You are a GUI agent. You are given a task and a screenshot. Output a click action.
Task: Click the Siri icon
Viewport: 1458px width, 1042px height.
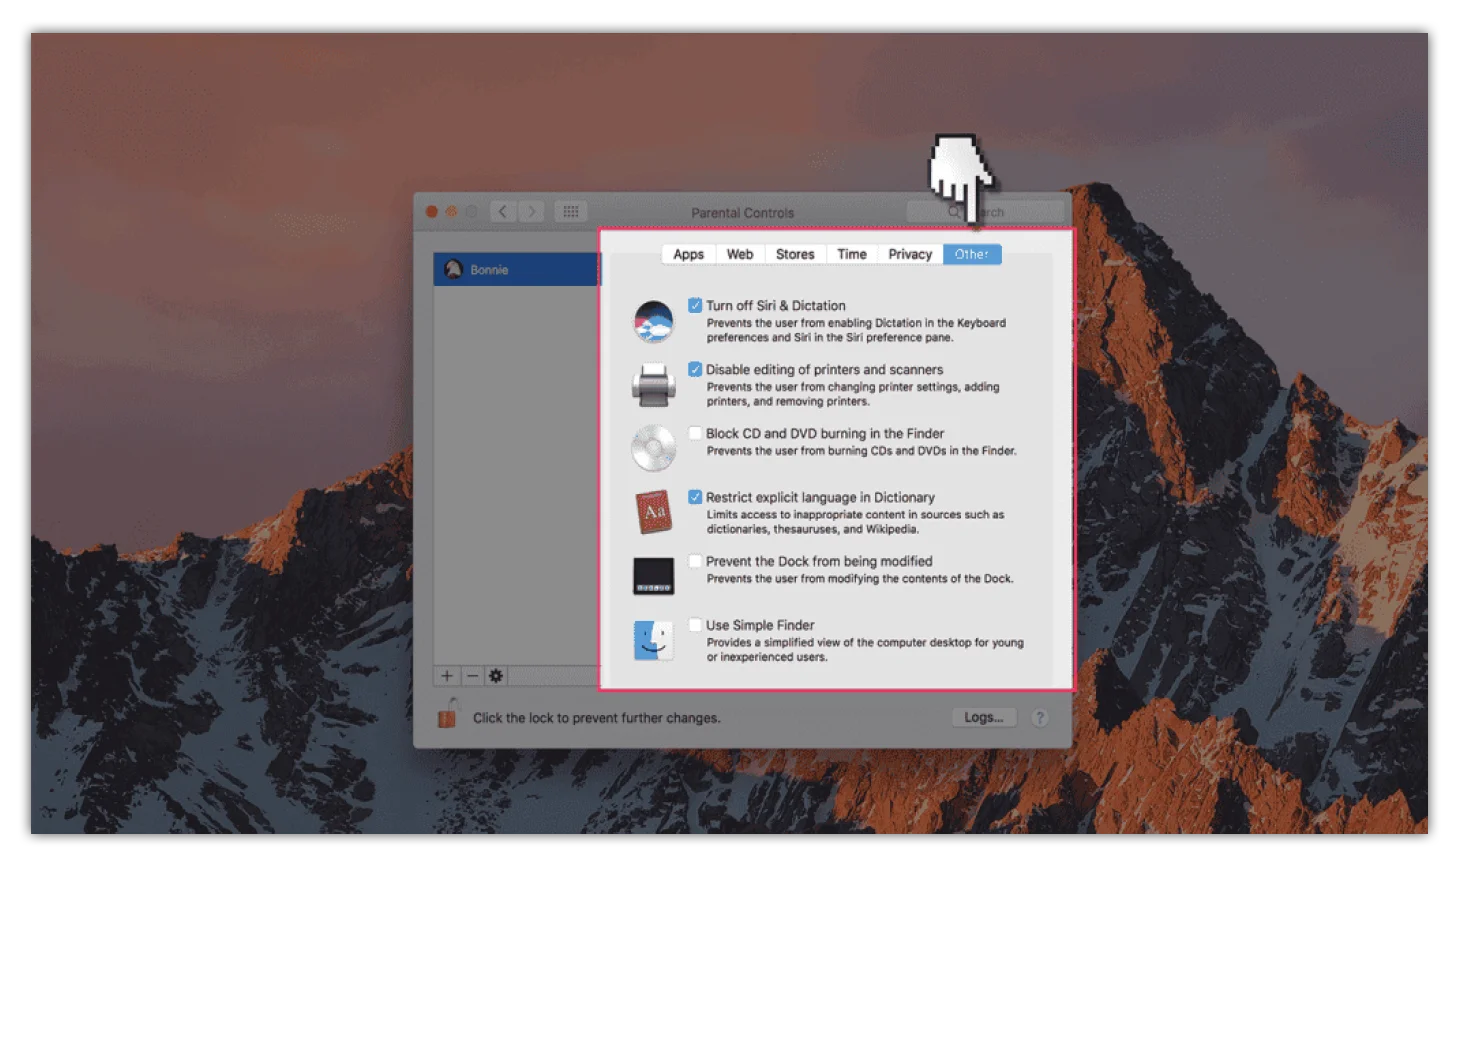[x=653, y=321]
